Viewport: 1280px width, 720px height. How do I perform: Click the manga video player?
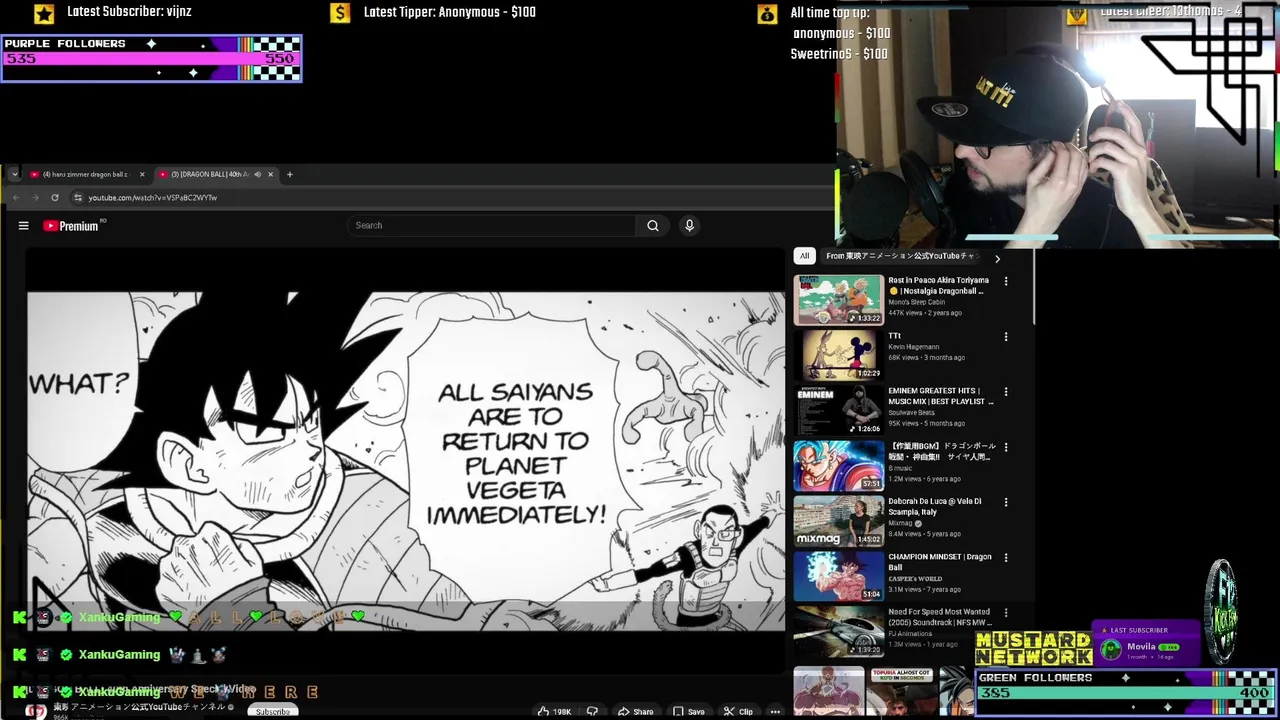coord(406,461)
